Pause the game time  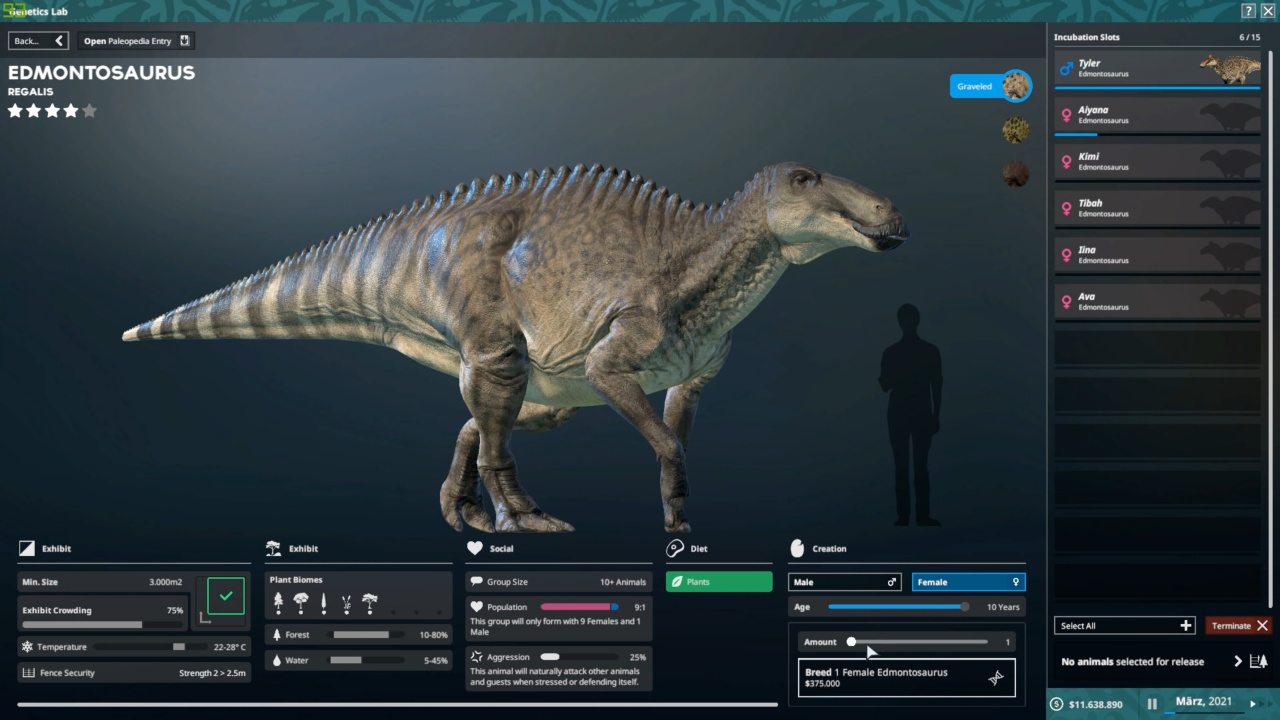1152,704
